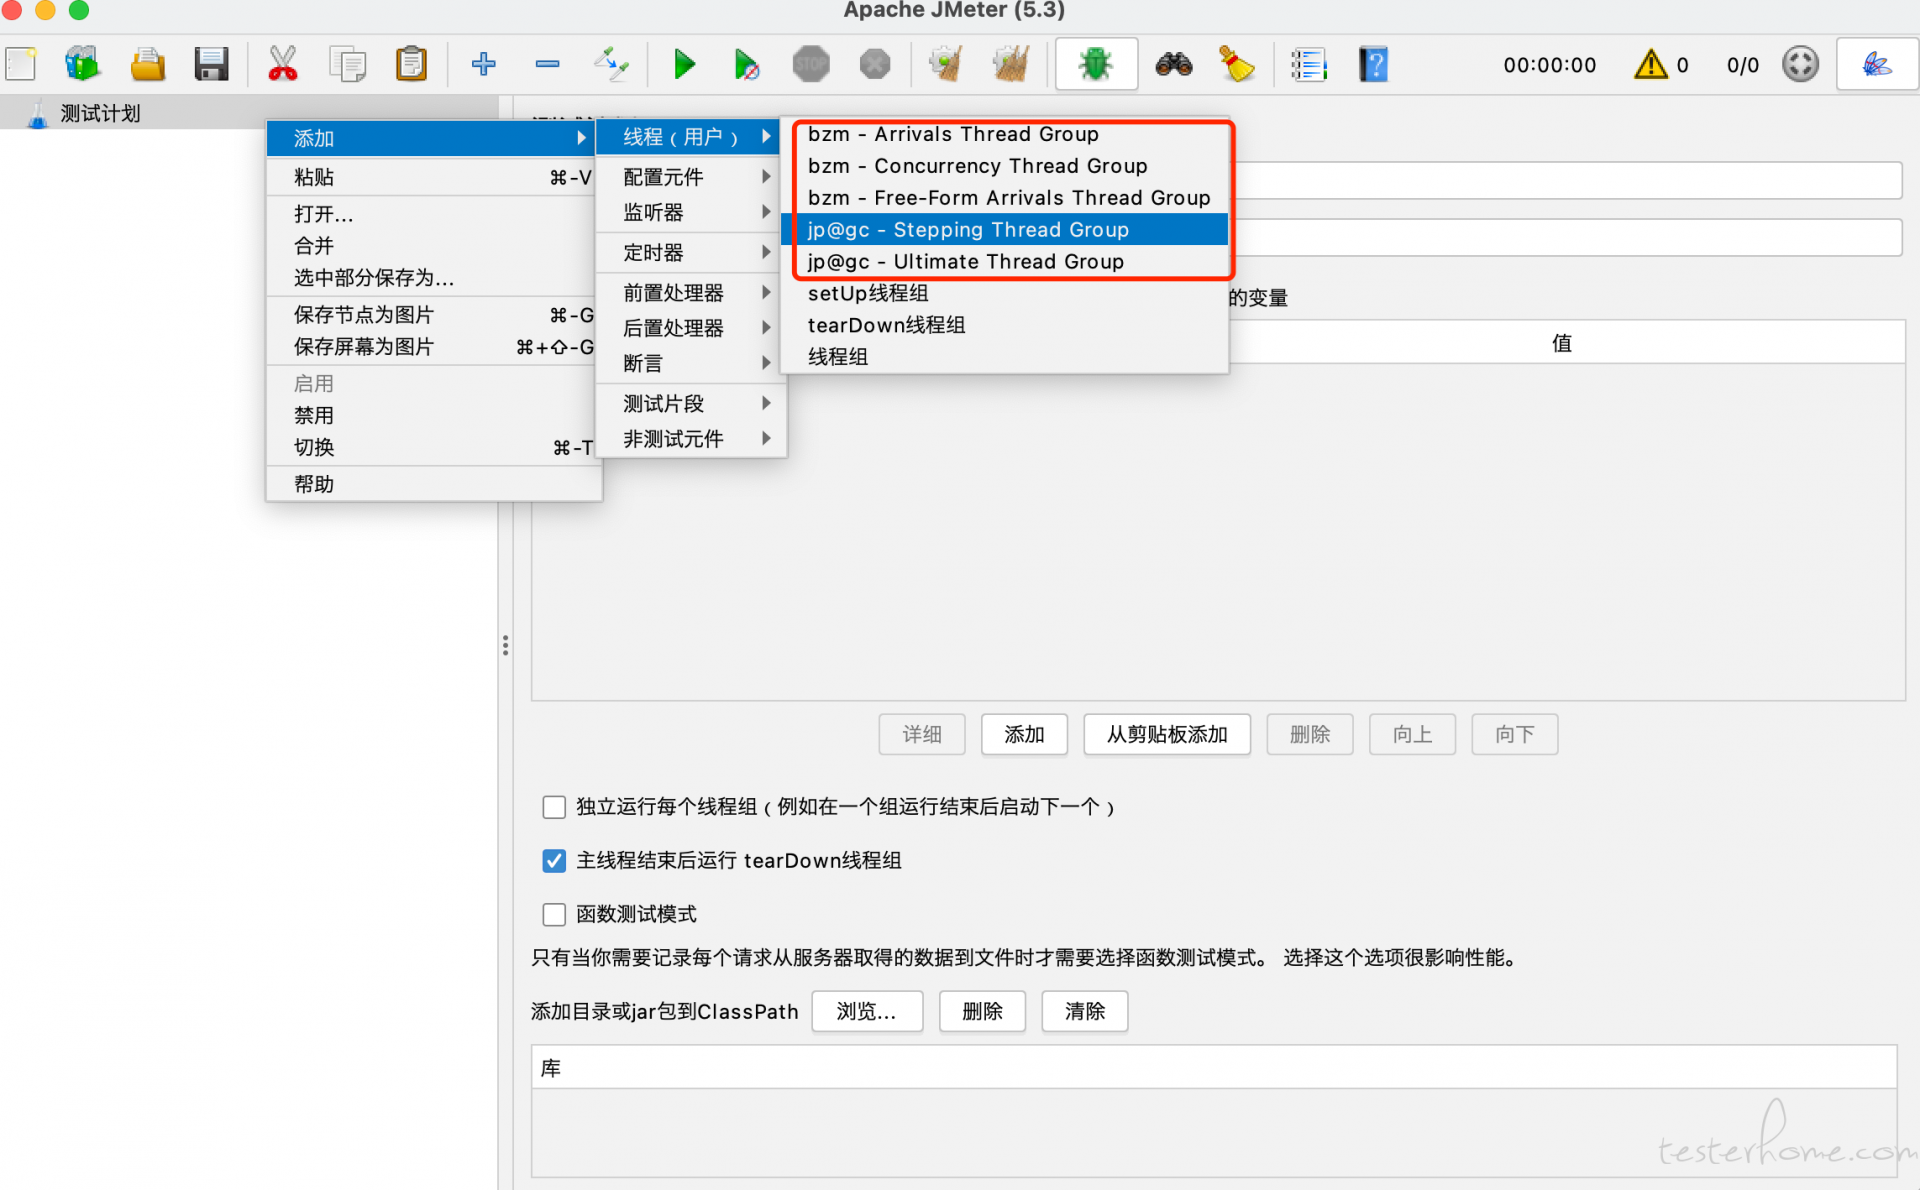1920x1190 pixels.
Task: Expand the 后置处理器 submenu
Action: tap(690, 328)
